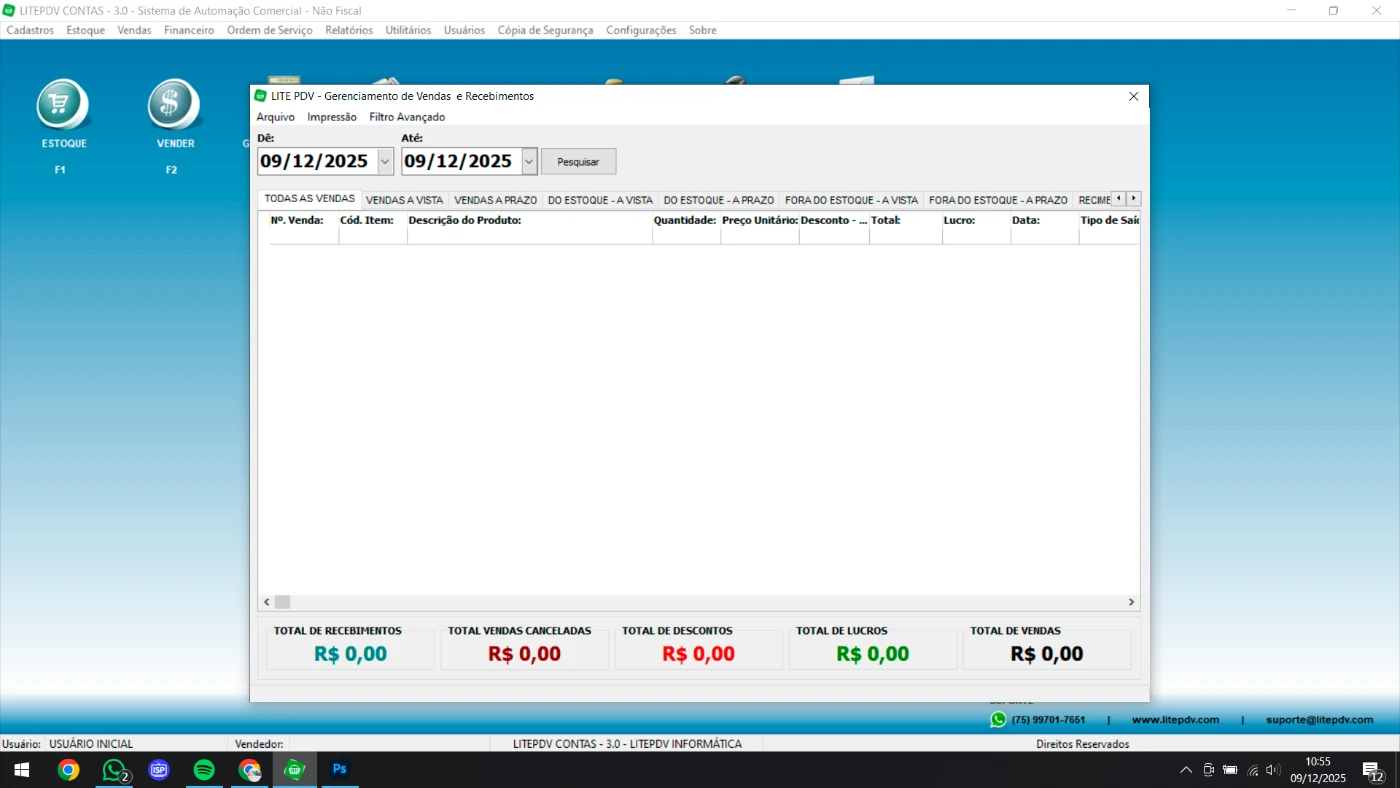1400x788 pixels.
Task: Open the ESTOQUE shopping cart icon
Action: point(64,105)
